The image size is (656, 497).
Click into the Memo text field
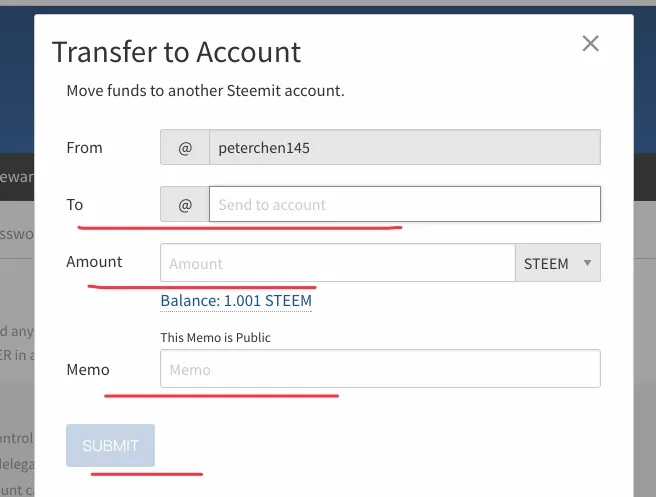pos(380,369)
